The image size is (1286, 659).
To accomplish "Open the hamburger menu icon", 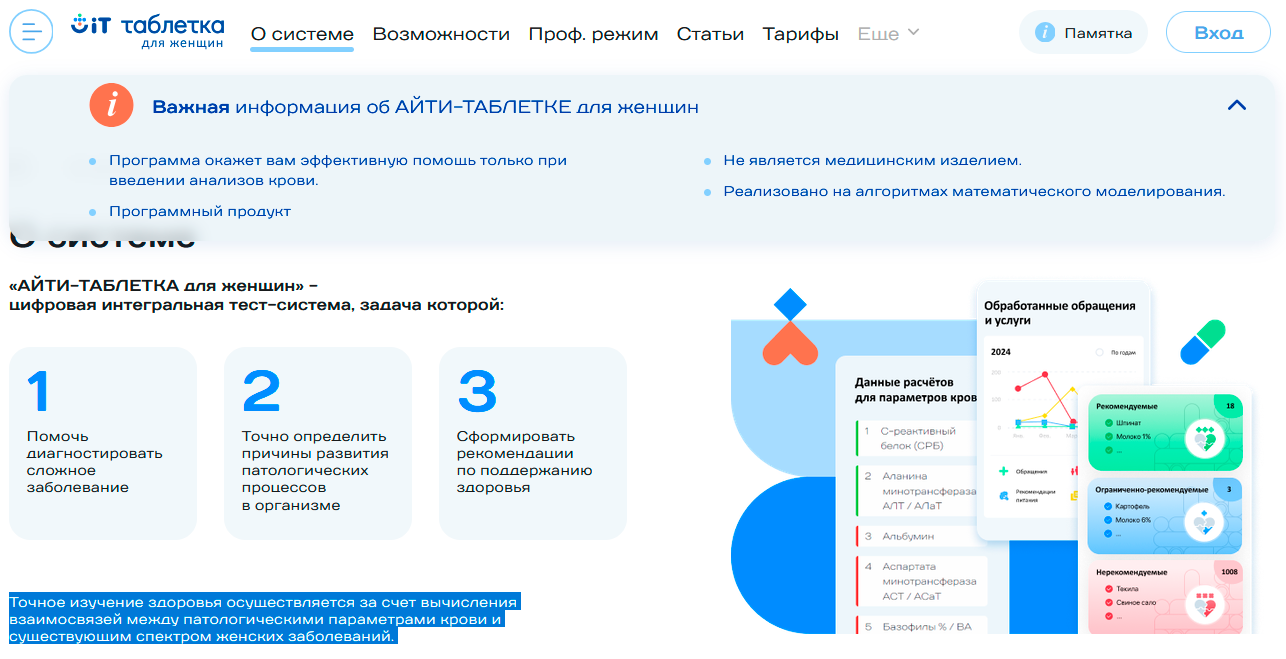I will tap(31, 32).
